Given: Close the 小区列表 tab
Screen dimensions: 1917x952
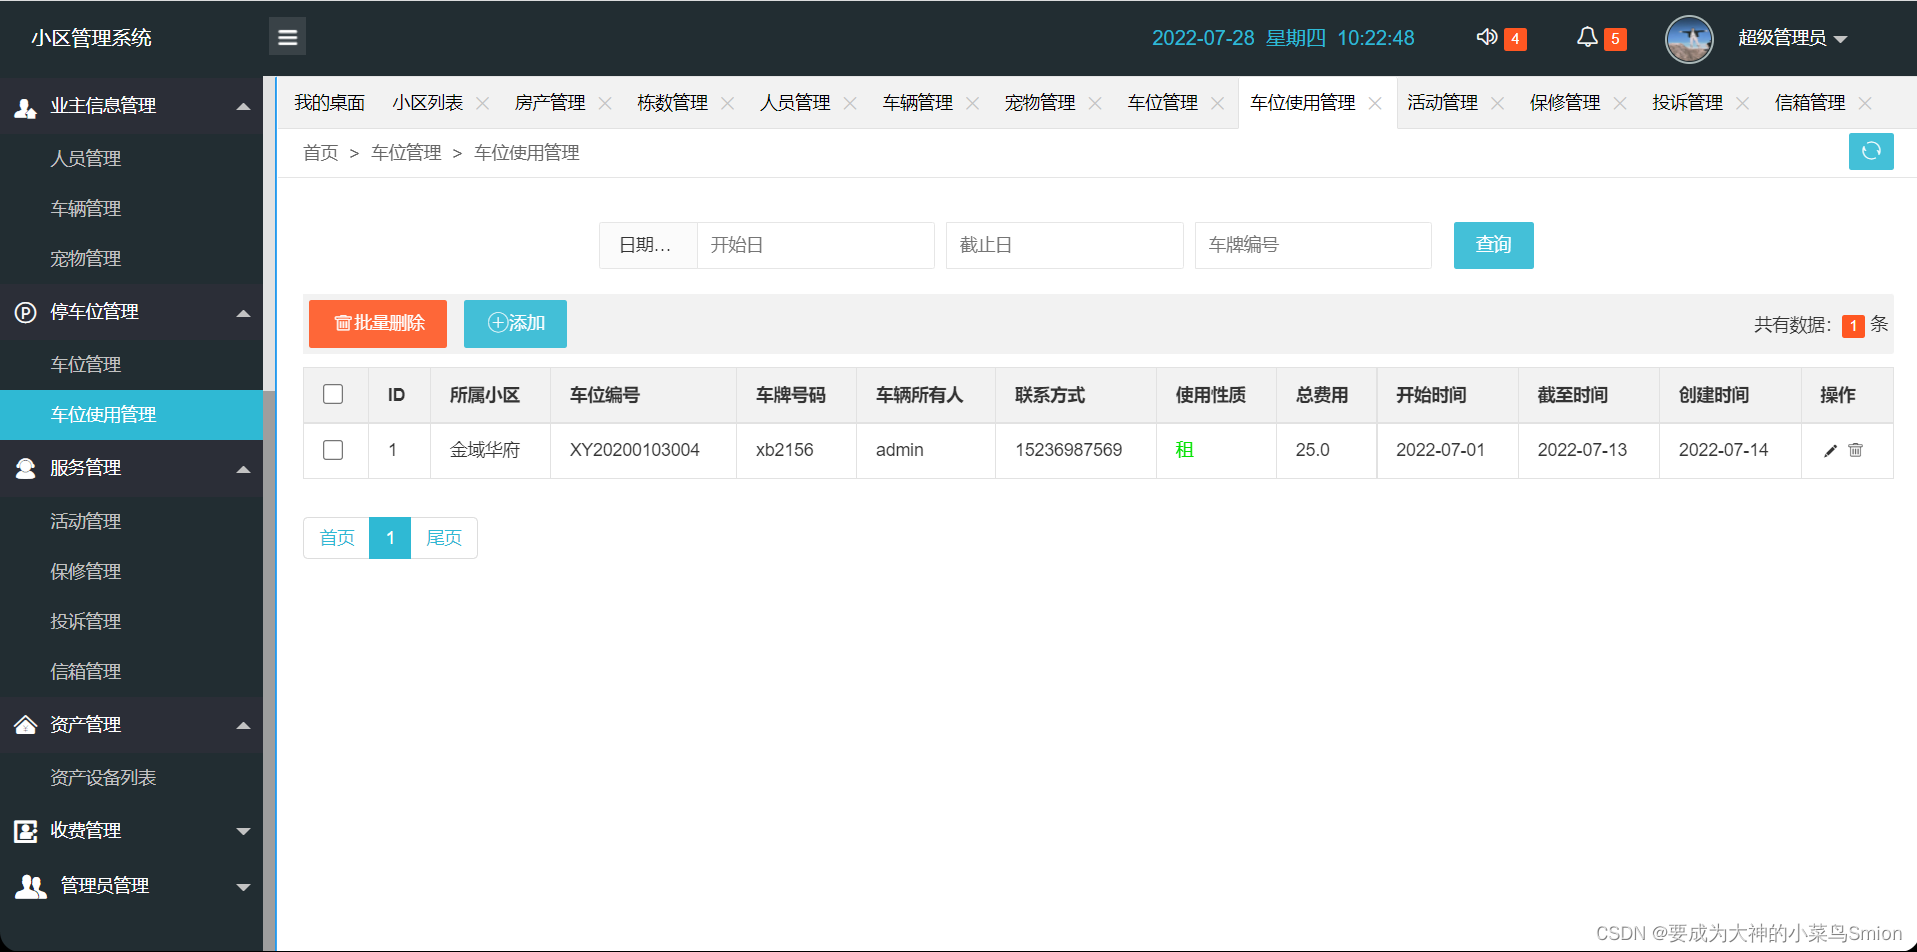Looking at the screenshot, I should (483, 103).
